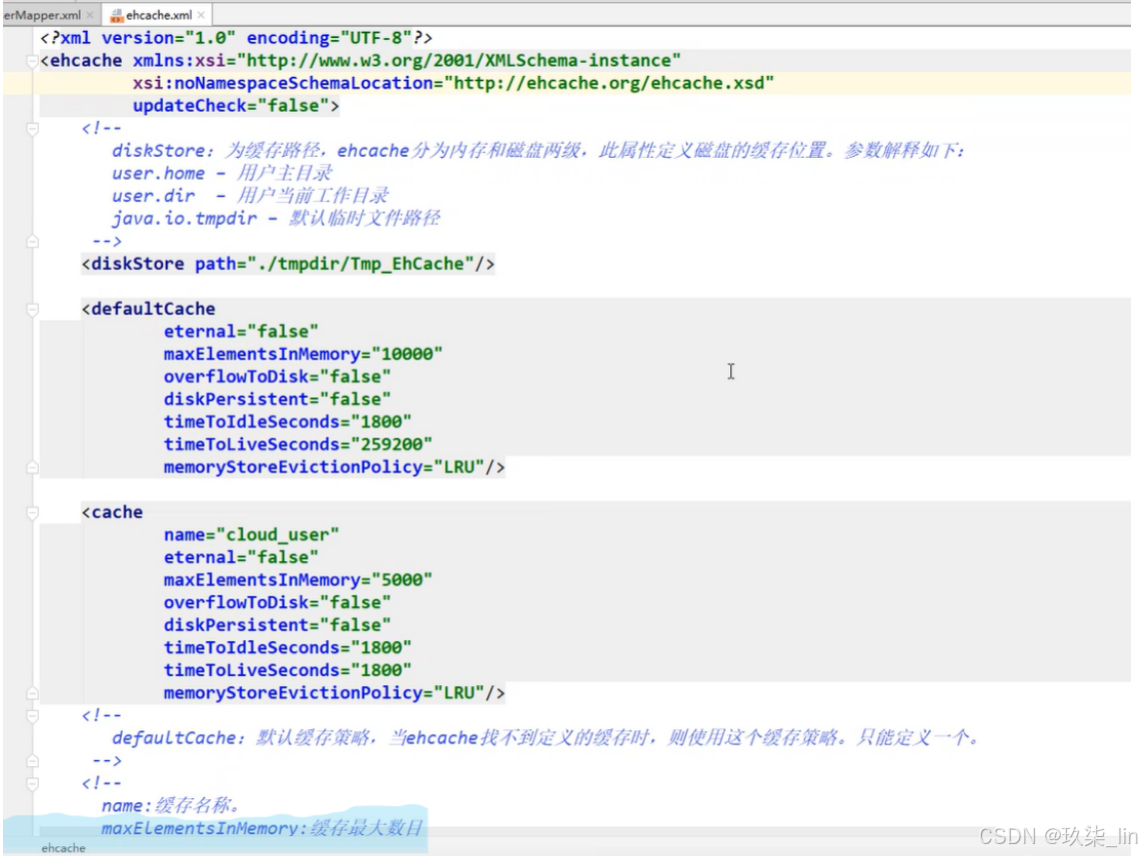This screenshot has height=856, width=1142.
Task: Collapse the defaultCache element fold
Action: (32, 310)
